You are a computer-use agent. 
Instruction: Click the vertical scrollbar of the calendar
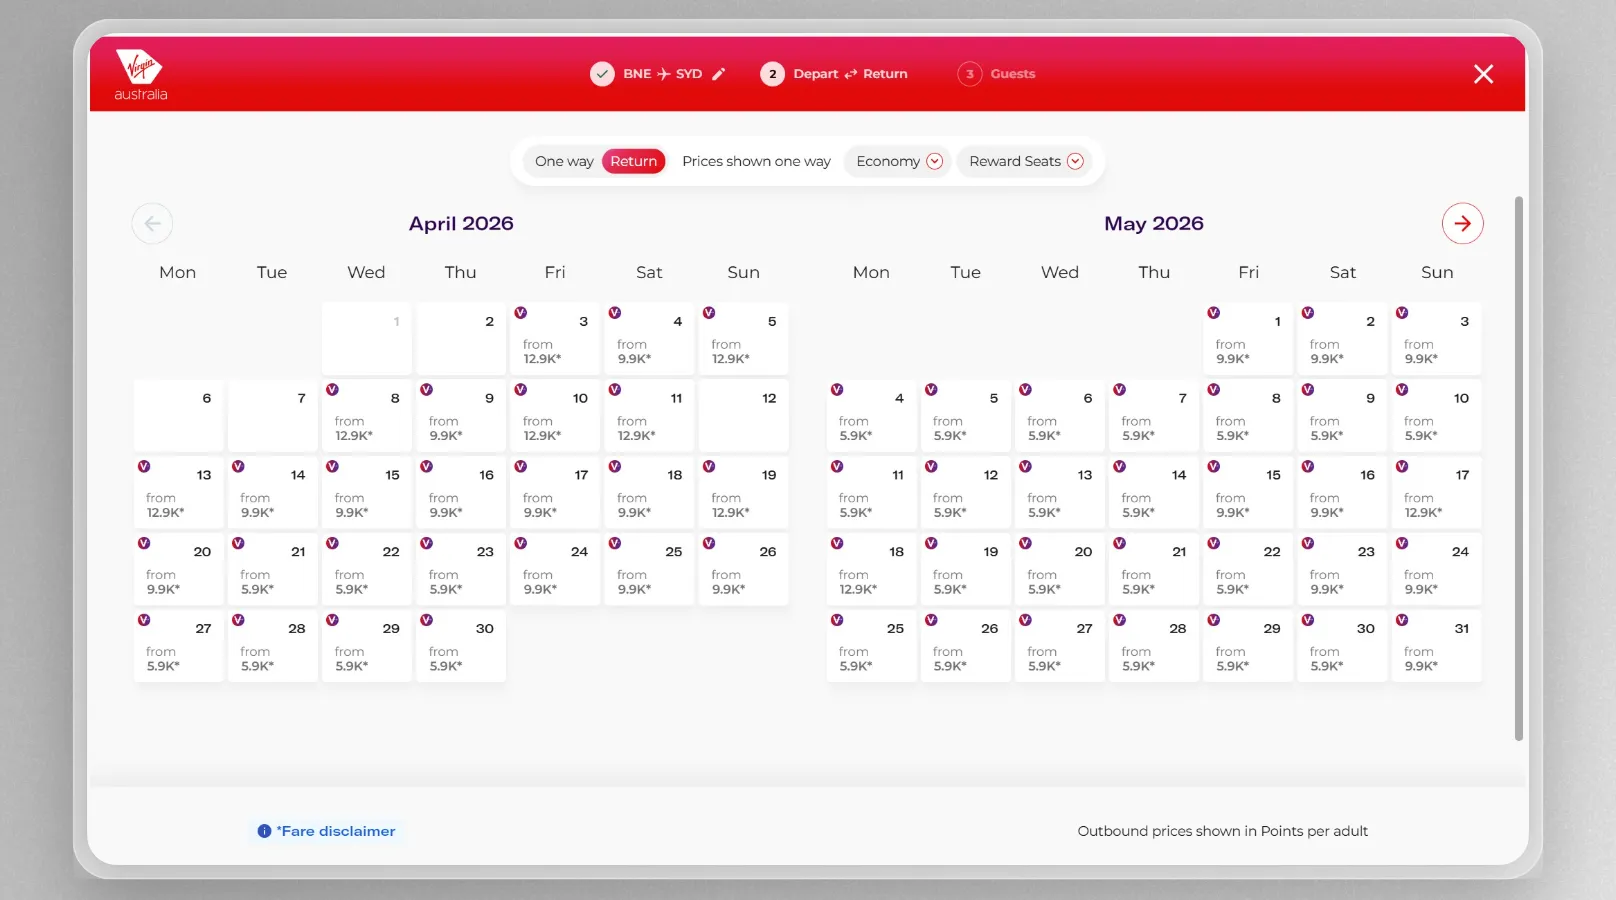pos(1519,468)
